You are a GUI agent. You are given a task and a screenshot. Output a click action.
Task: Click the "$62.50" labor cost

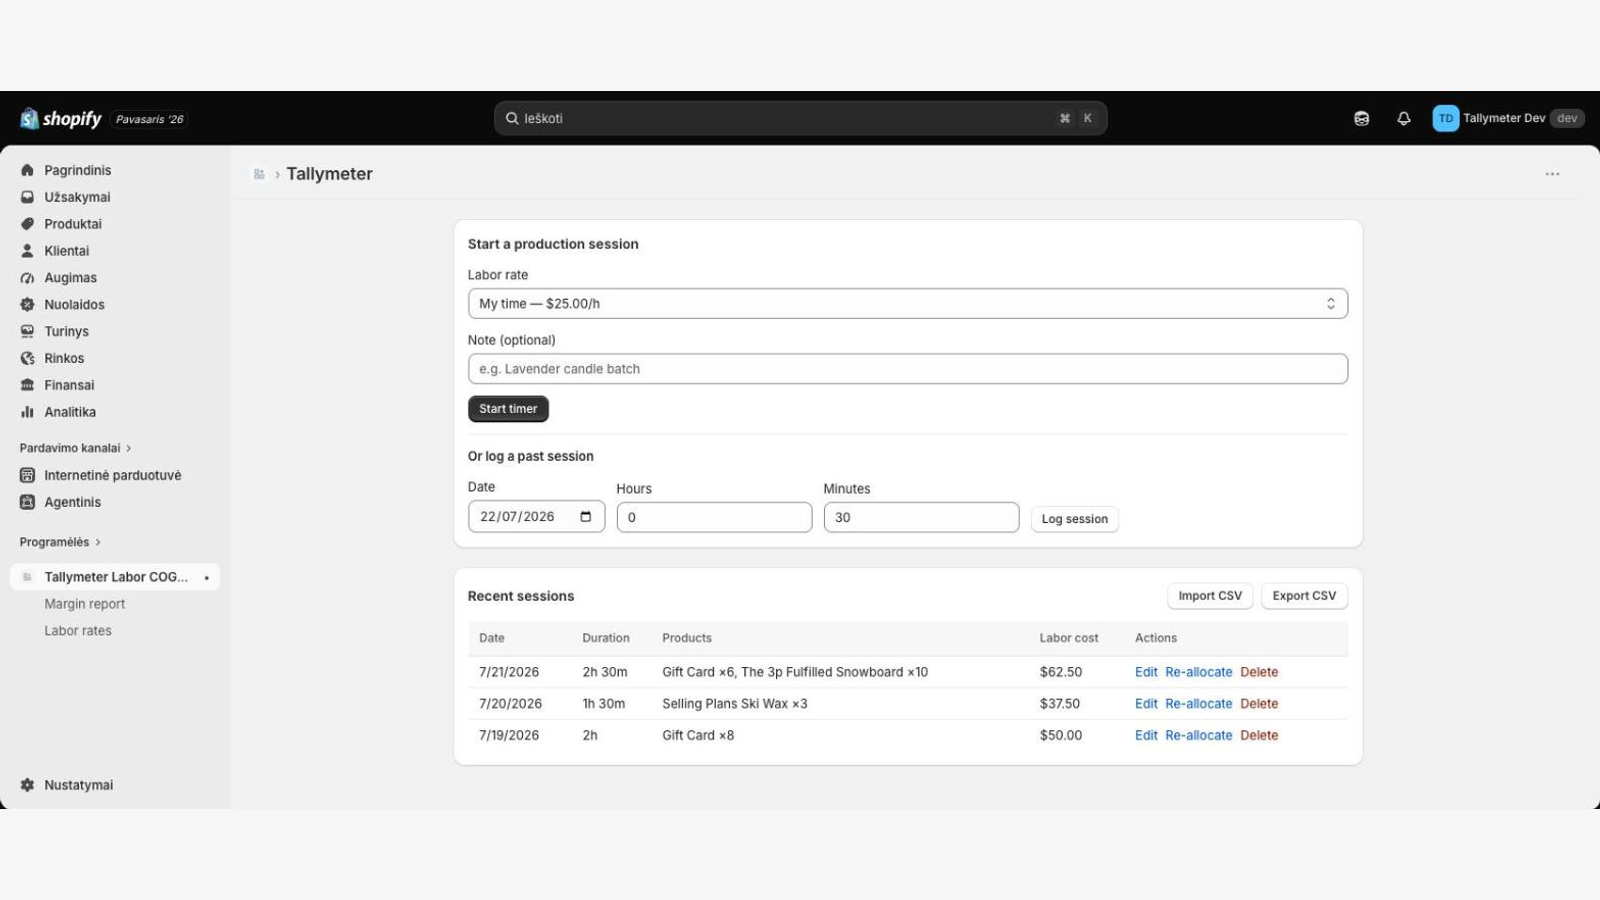point(1061,672)
